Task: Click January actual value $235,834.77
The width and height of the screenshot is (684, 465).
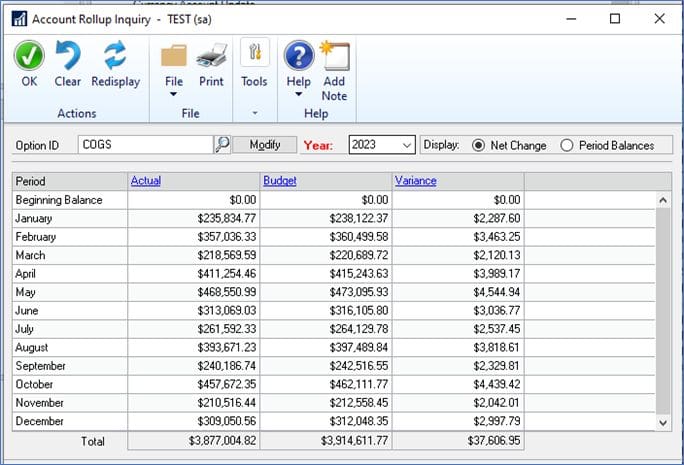Action: (x=226, y=218)
